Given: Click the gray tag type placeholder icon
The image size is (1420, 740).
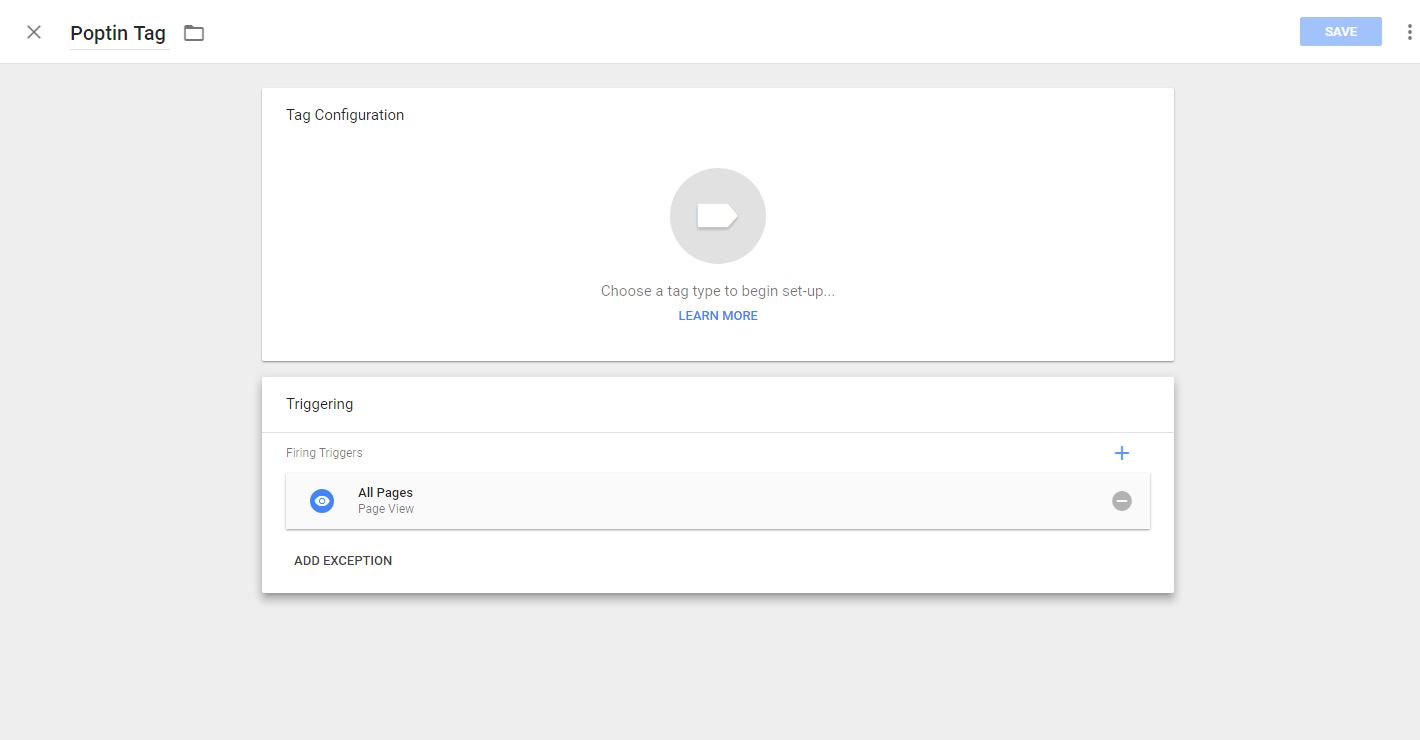Looking at the screenshot, I should pos(718,216).
